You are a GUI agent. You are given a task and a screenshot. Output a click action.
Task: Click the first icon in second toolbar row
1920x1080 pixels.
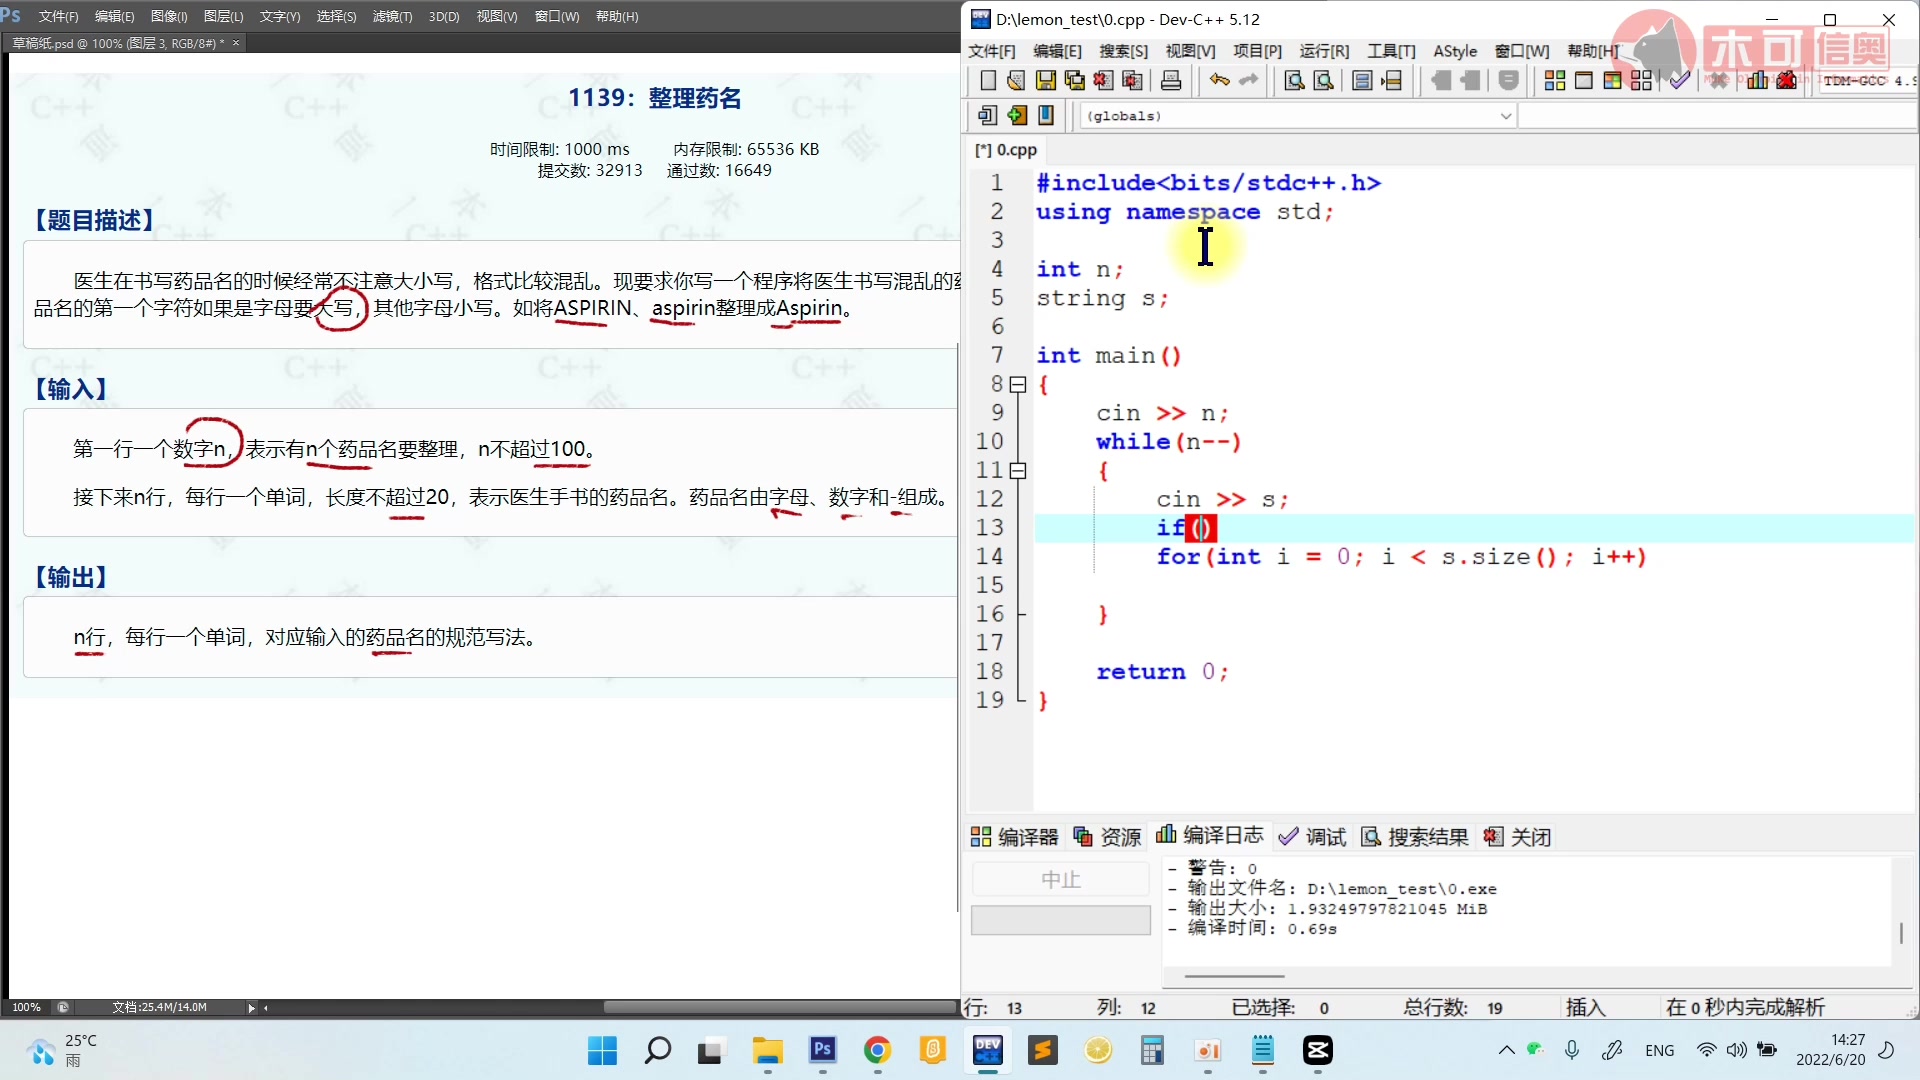point(988,116)
